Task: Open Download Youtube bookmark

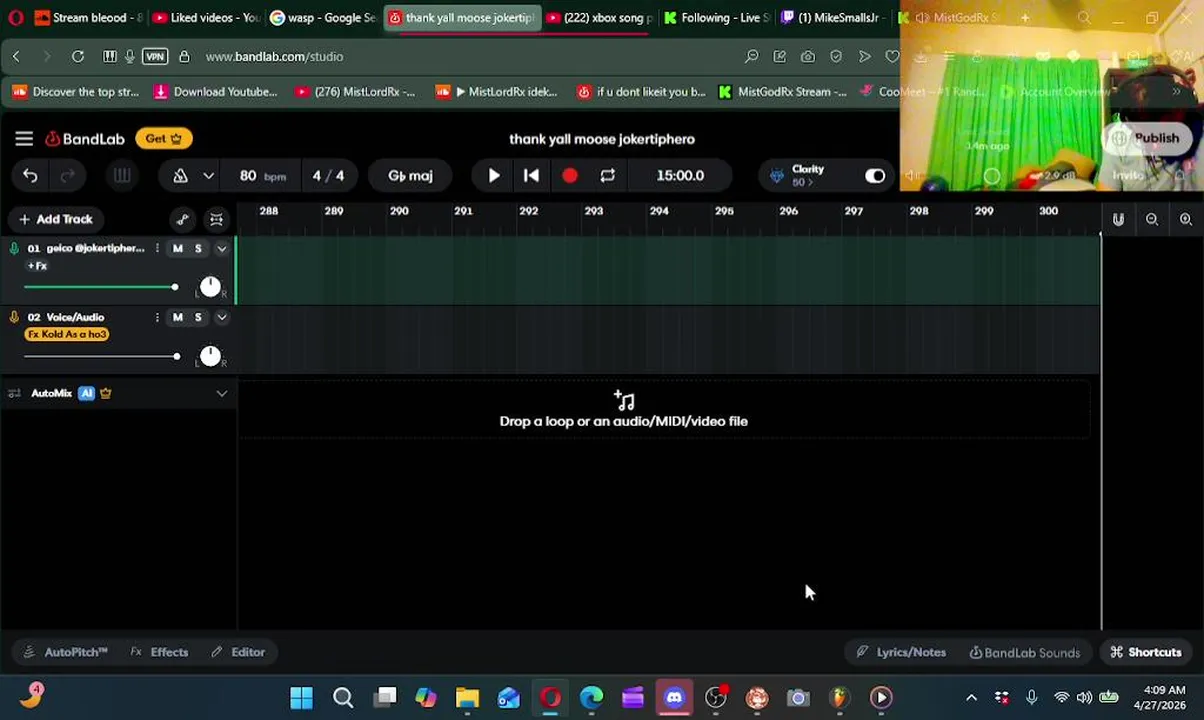Action: pyautogui.click(x=216, y=92)
